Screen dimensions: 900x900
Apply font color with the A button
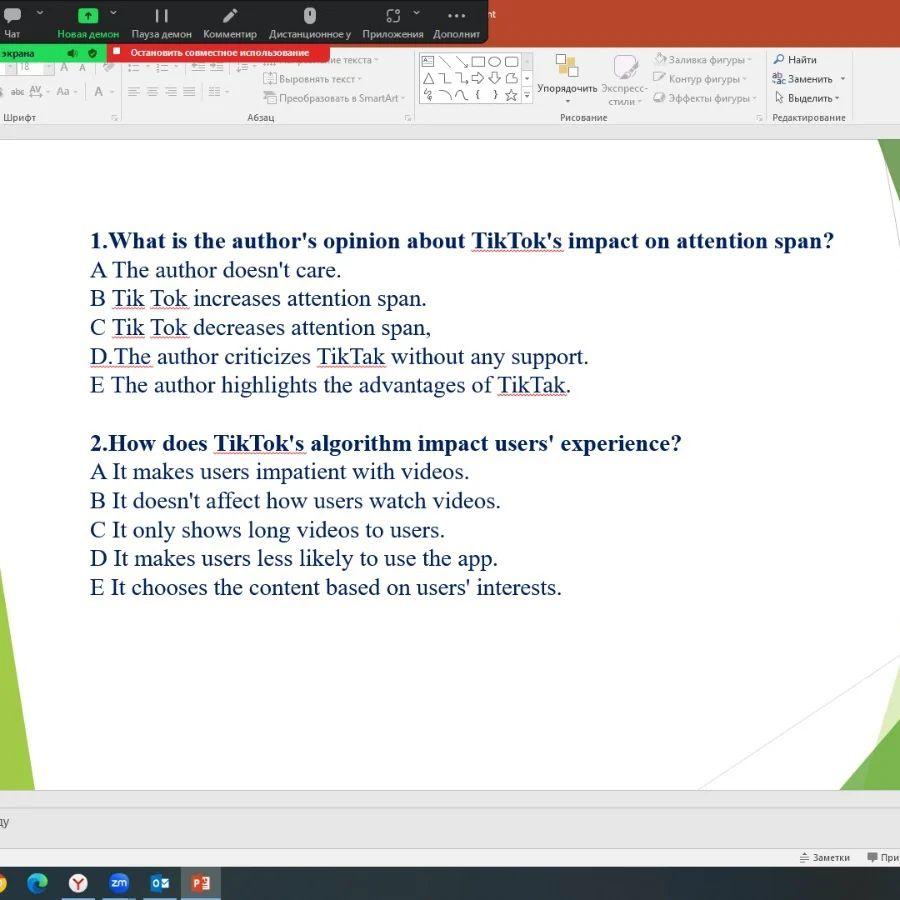pos(99,91)
